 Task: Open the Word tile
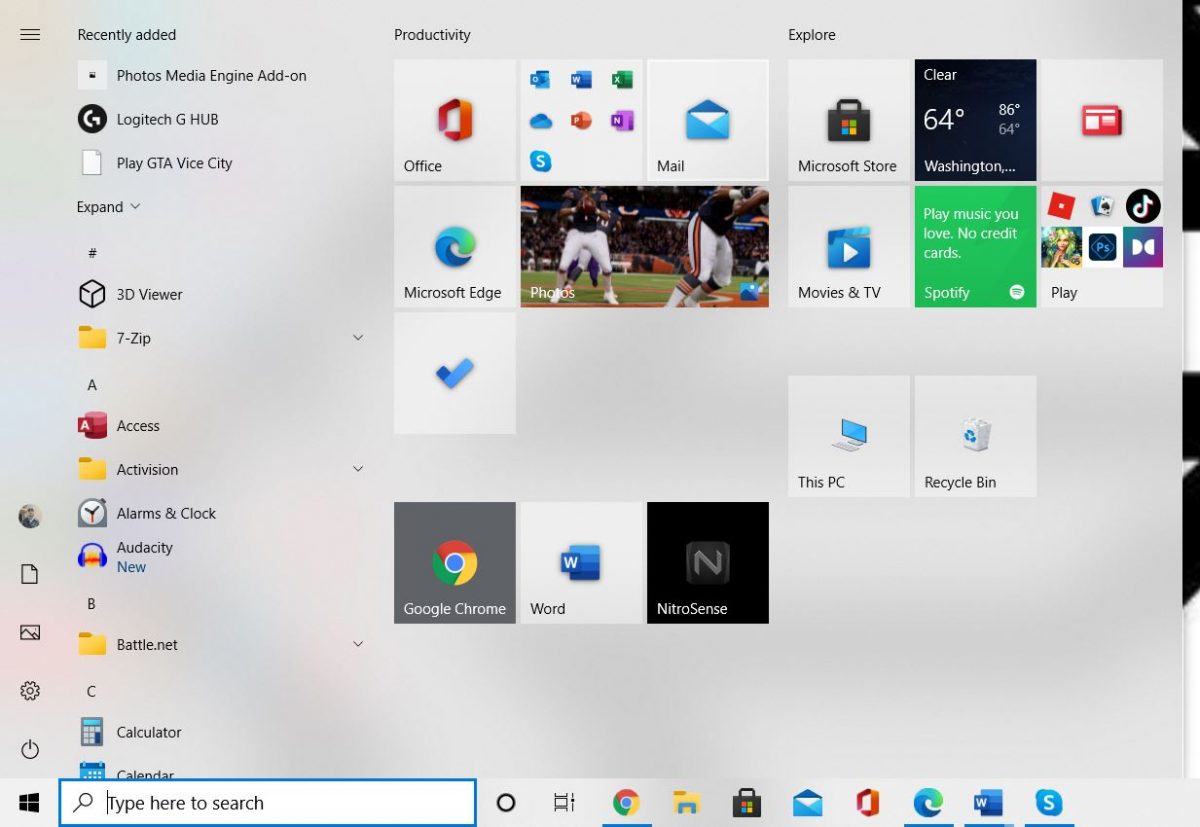point(581,563)
